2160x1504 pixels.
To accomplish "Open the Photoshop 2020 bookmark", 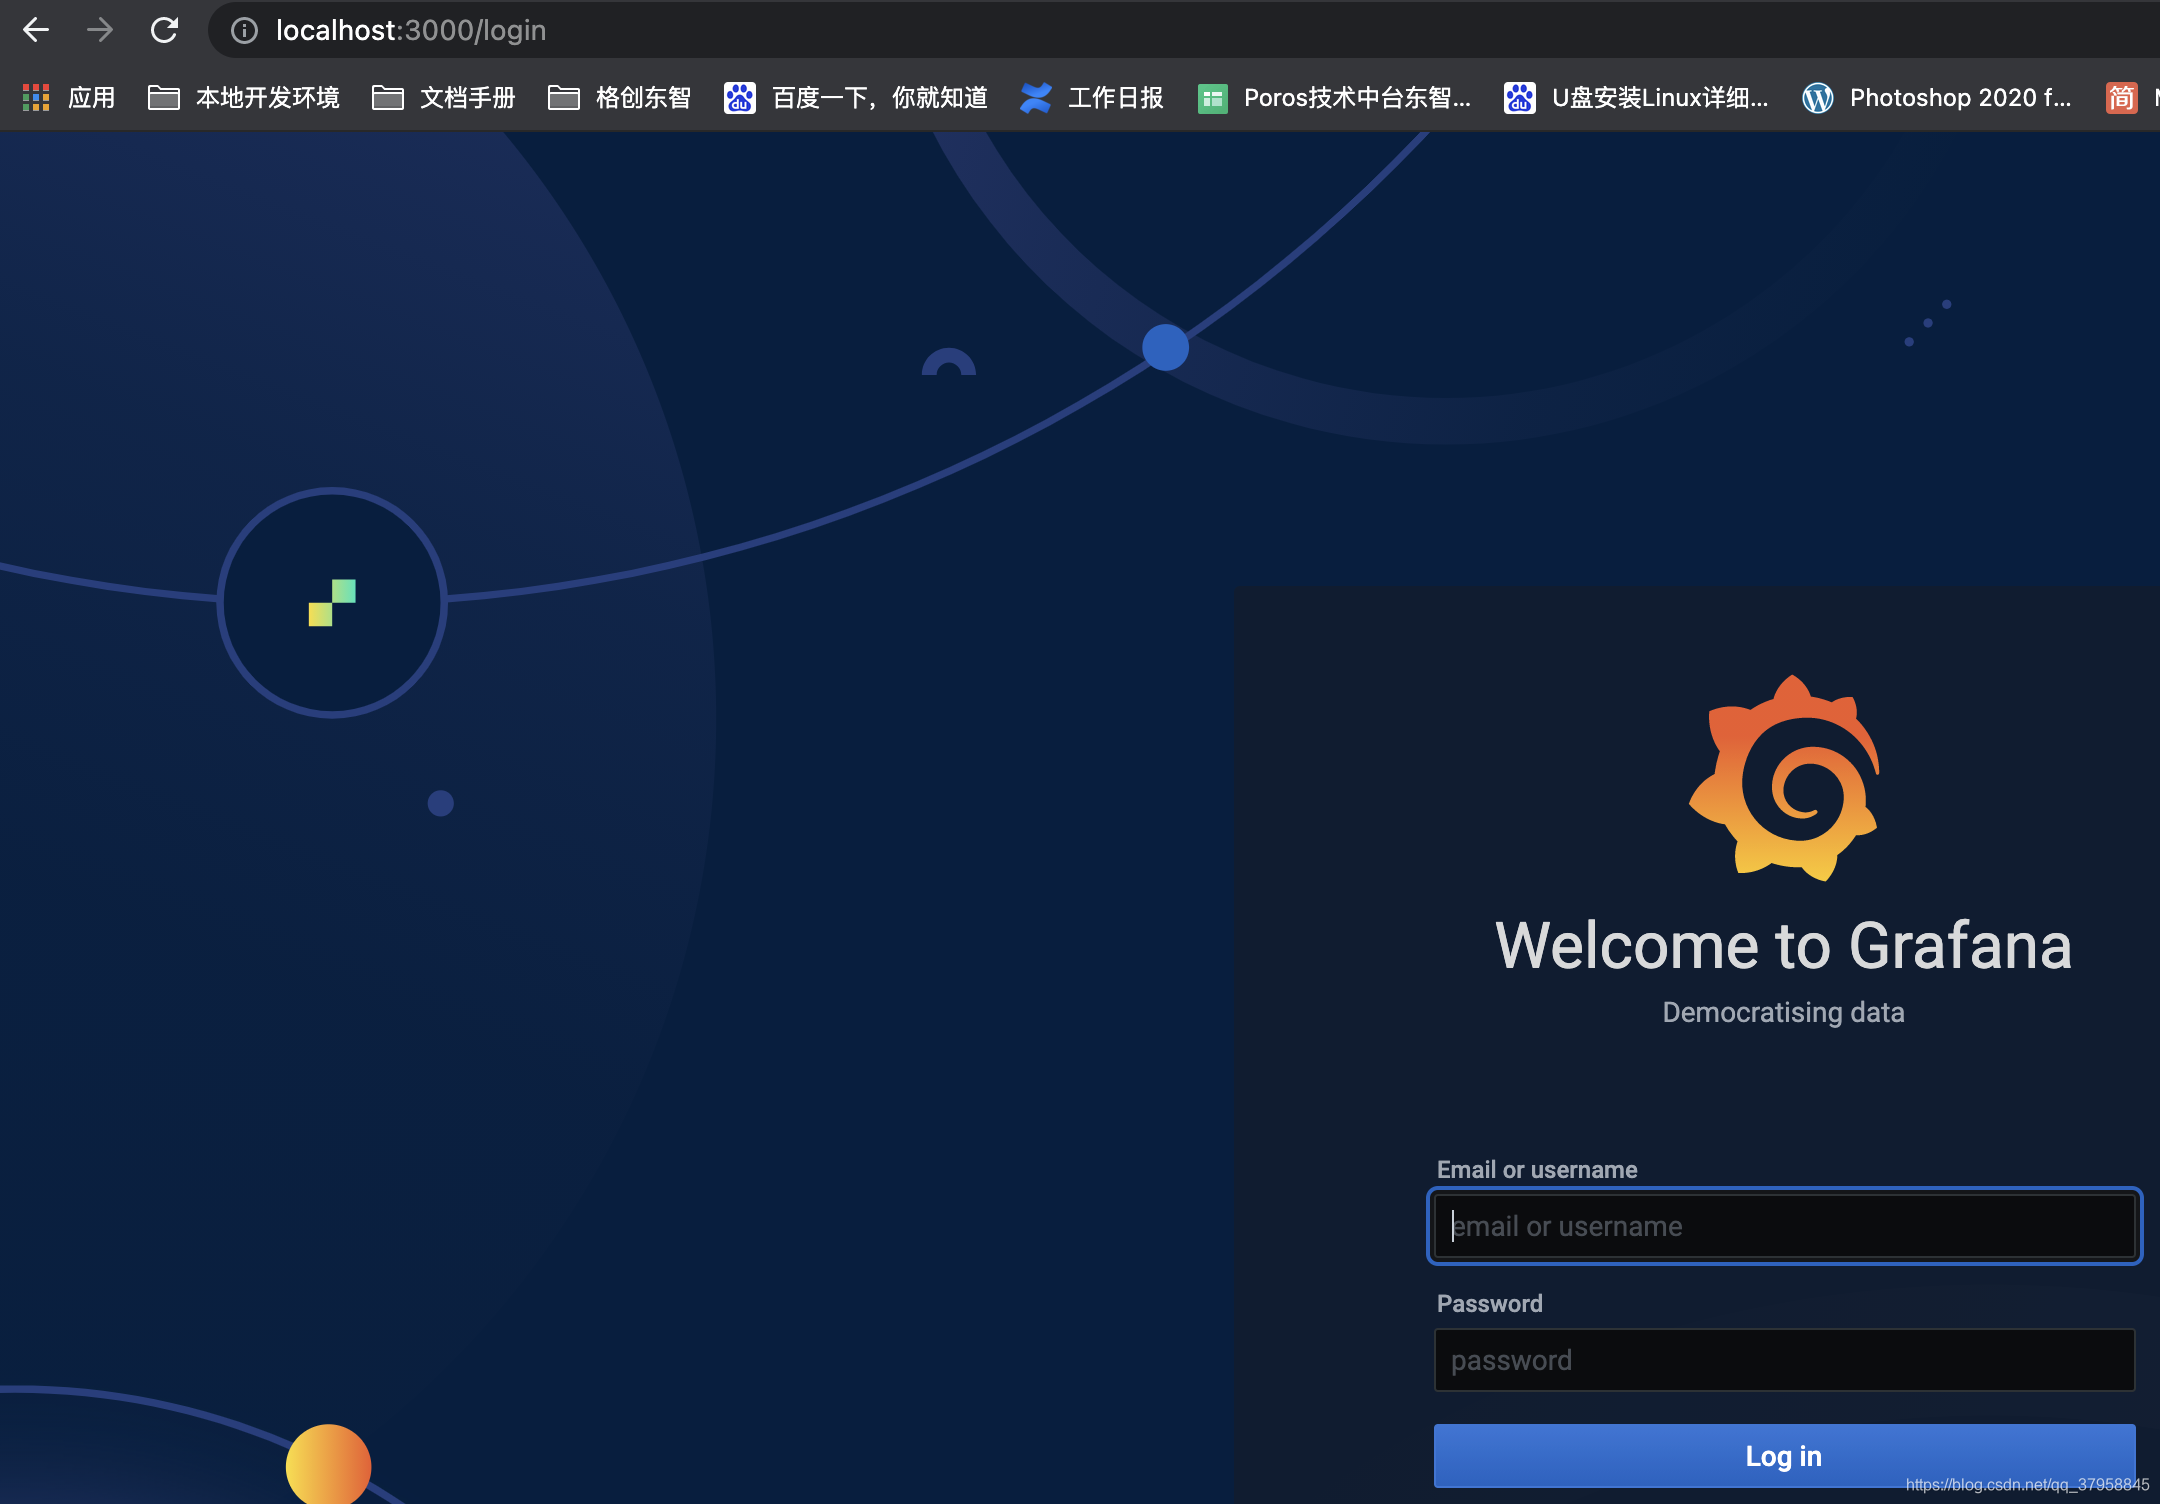I will pyautogui.click(x=1937, y=97).
